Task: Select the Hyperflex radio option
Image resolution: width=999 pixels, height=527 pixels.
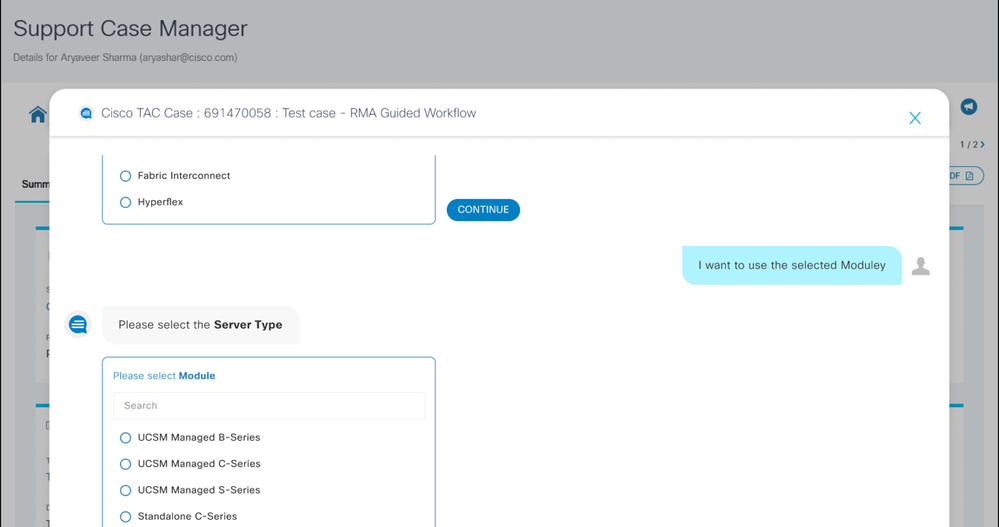Action: coord(126,203)
